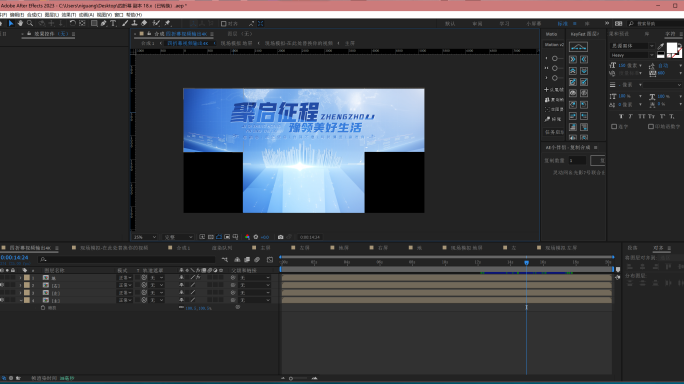
Task: Switch to the 默认 workspace
Action: click(450, 24)
